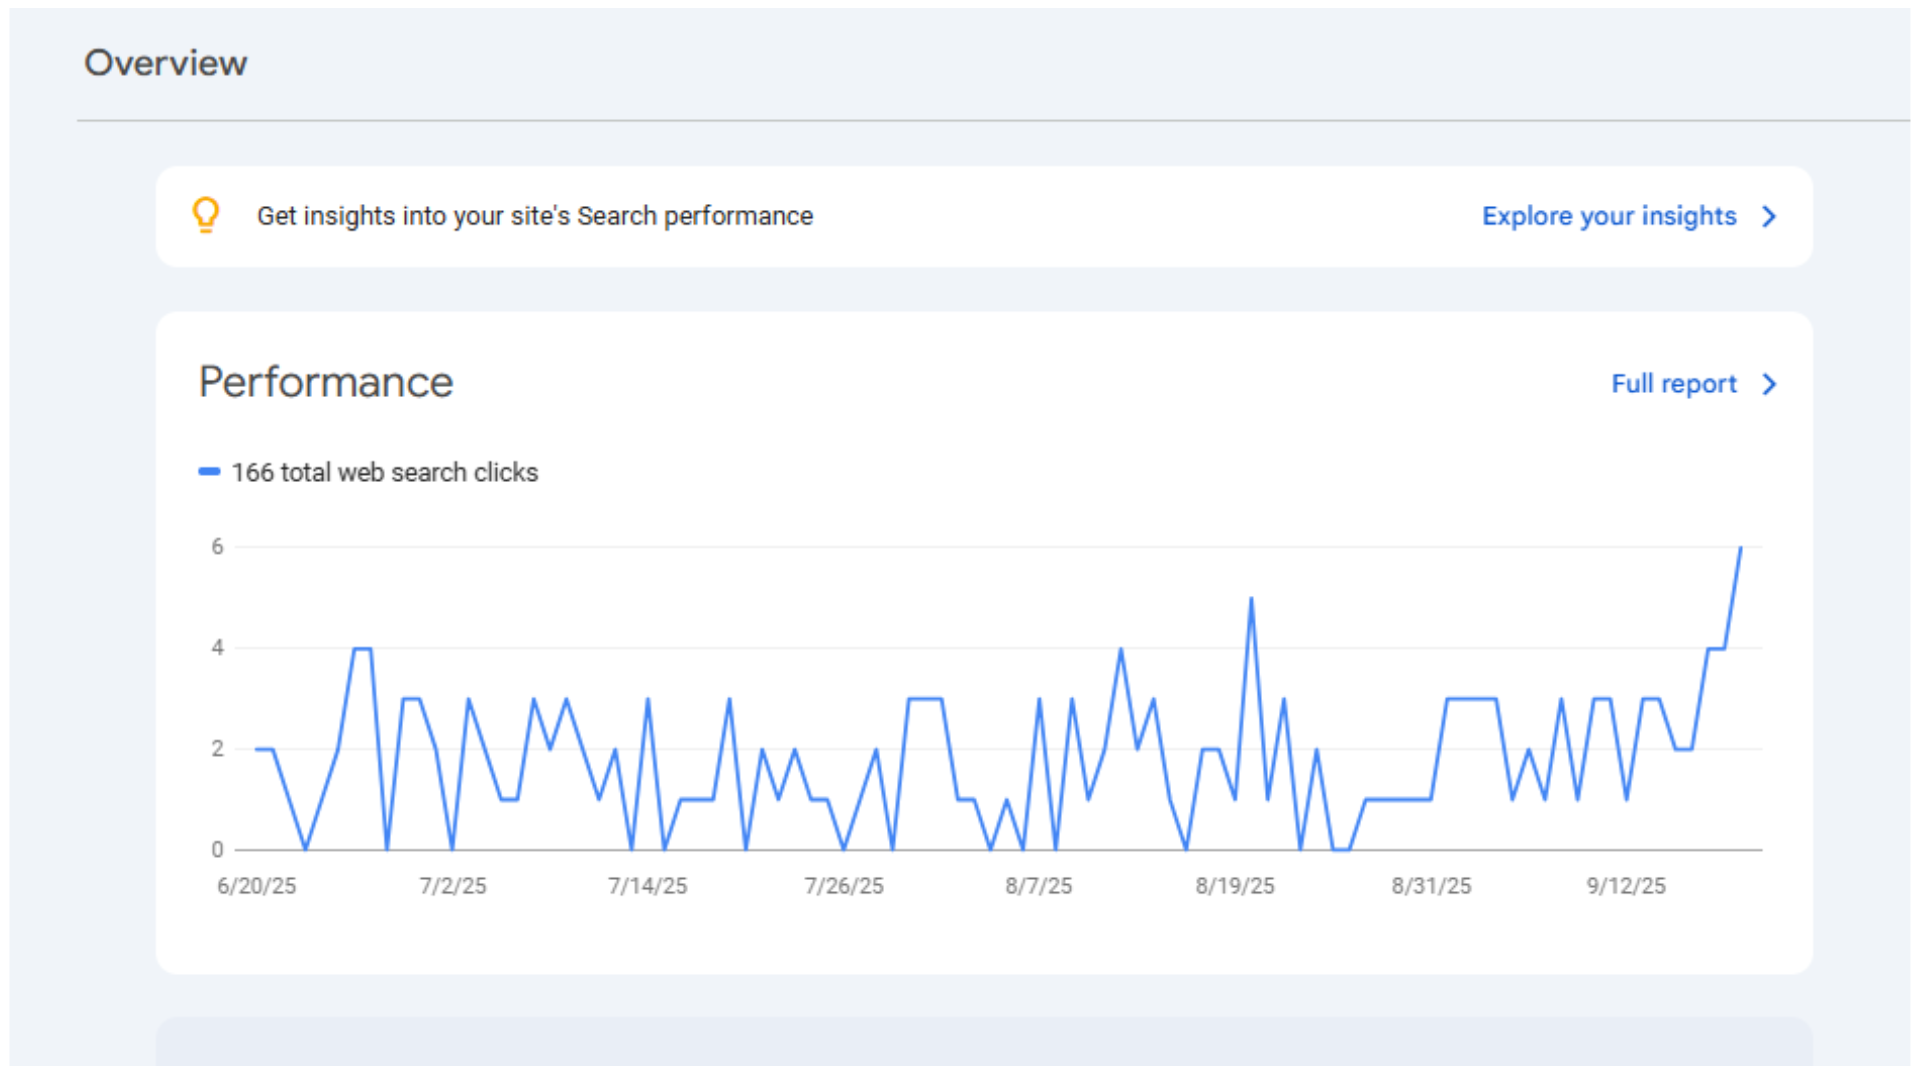Click the lightbulb insights icon
Screen dimensions: 1920x1080
click(206, 215)
